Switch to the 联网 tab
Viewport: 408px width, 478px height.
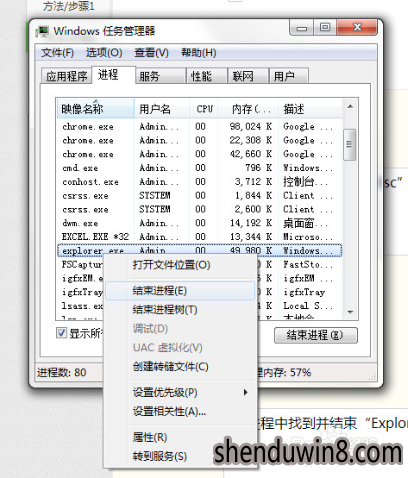(x=248, y=76)
